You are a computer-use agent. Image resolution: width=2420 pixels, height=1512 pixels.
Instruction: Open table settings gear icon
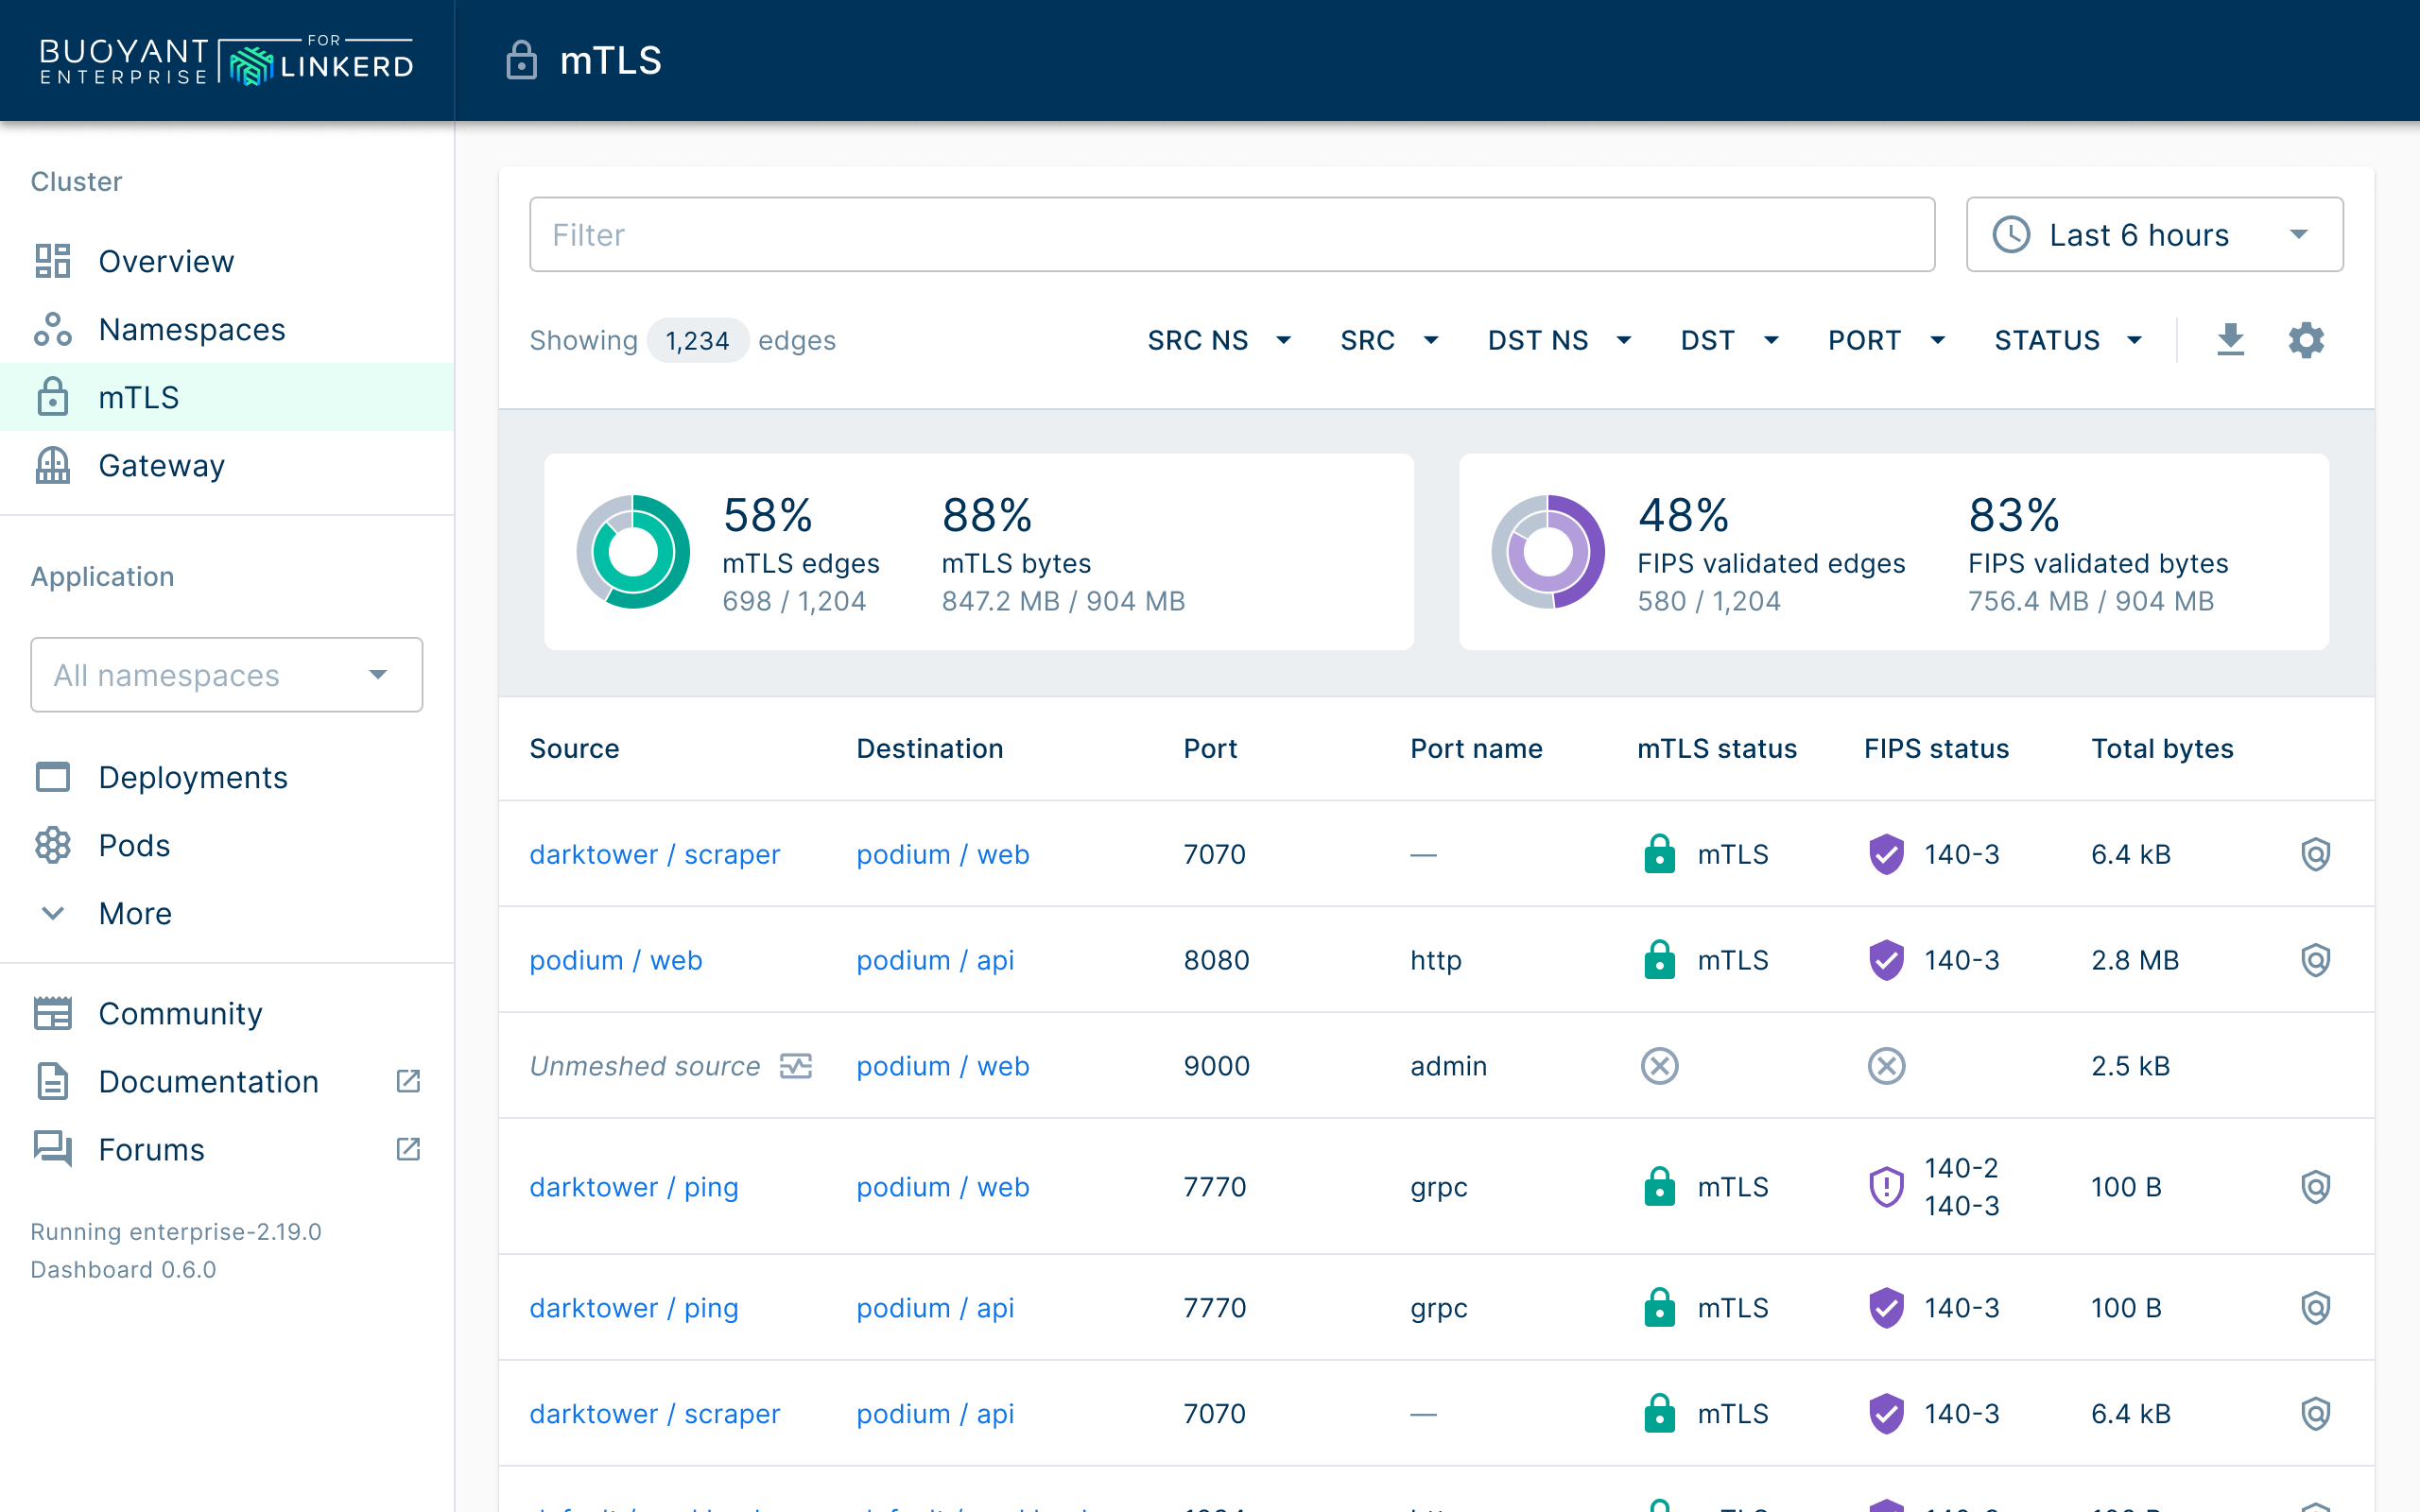click(x=2306, y=340)
